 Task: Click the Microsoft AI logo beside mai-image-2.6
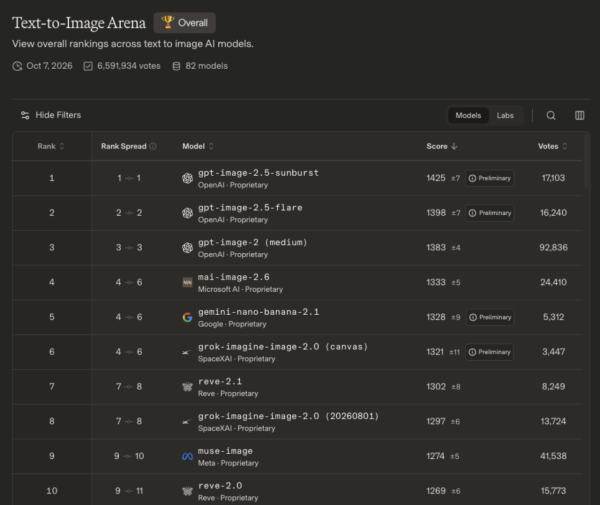pos(187,283)
